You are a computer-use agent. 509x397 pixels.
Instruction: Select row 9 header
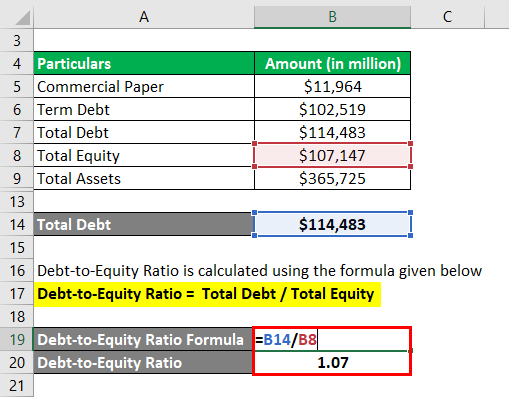(17, 179)
